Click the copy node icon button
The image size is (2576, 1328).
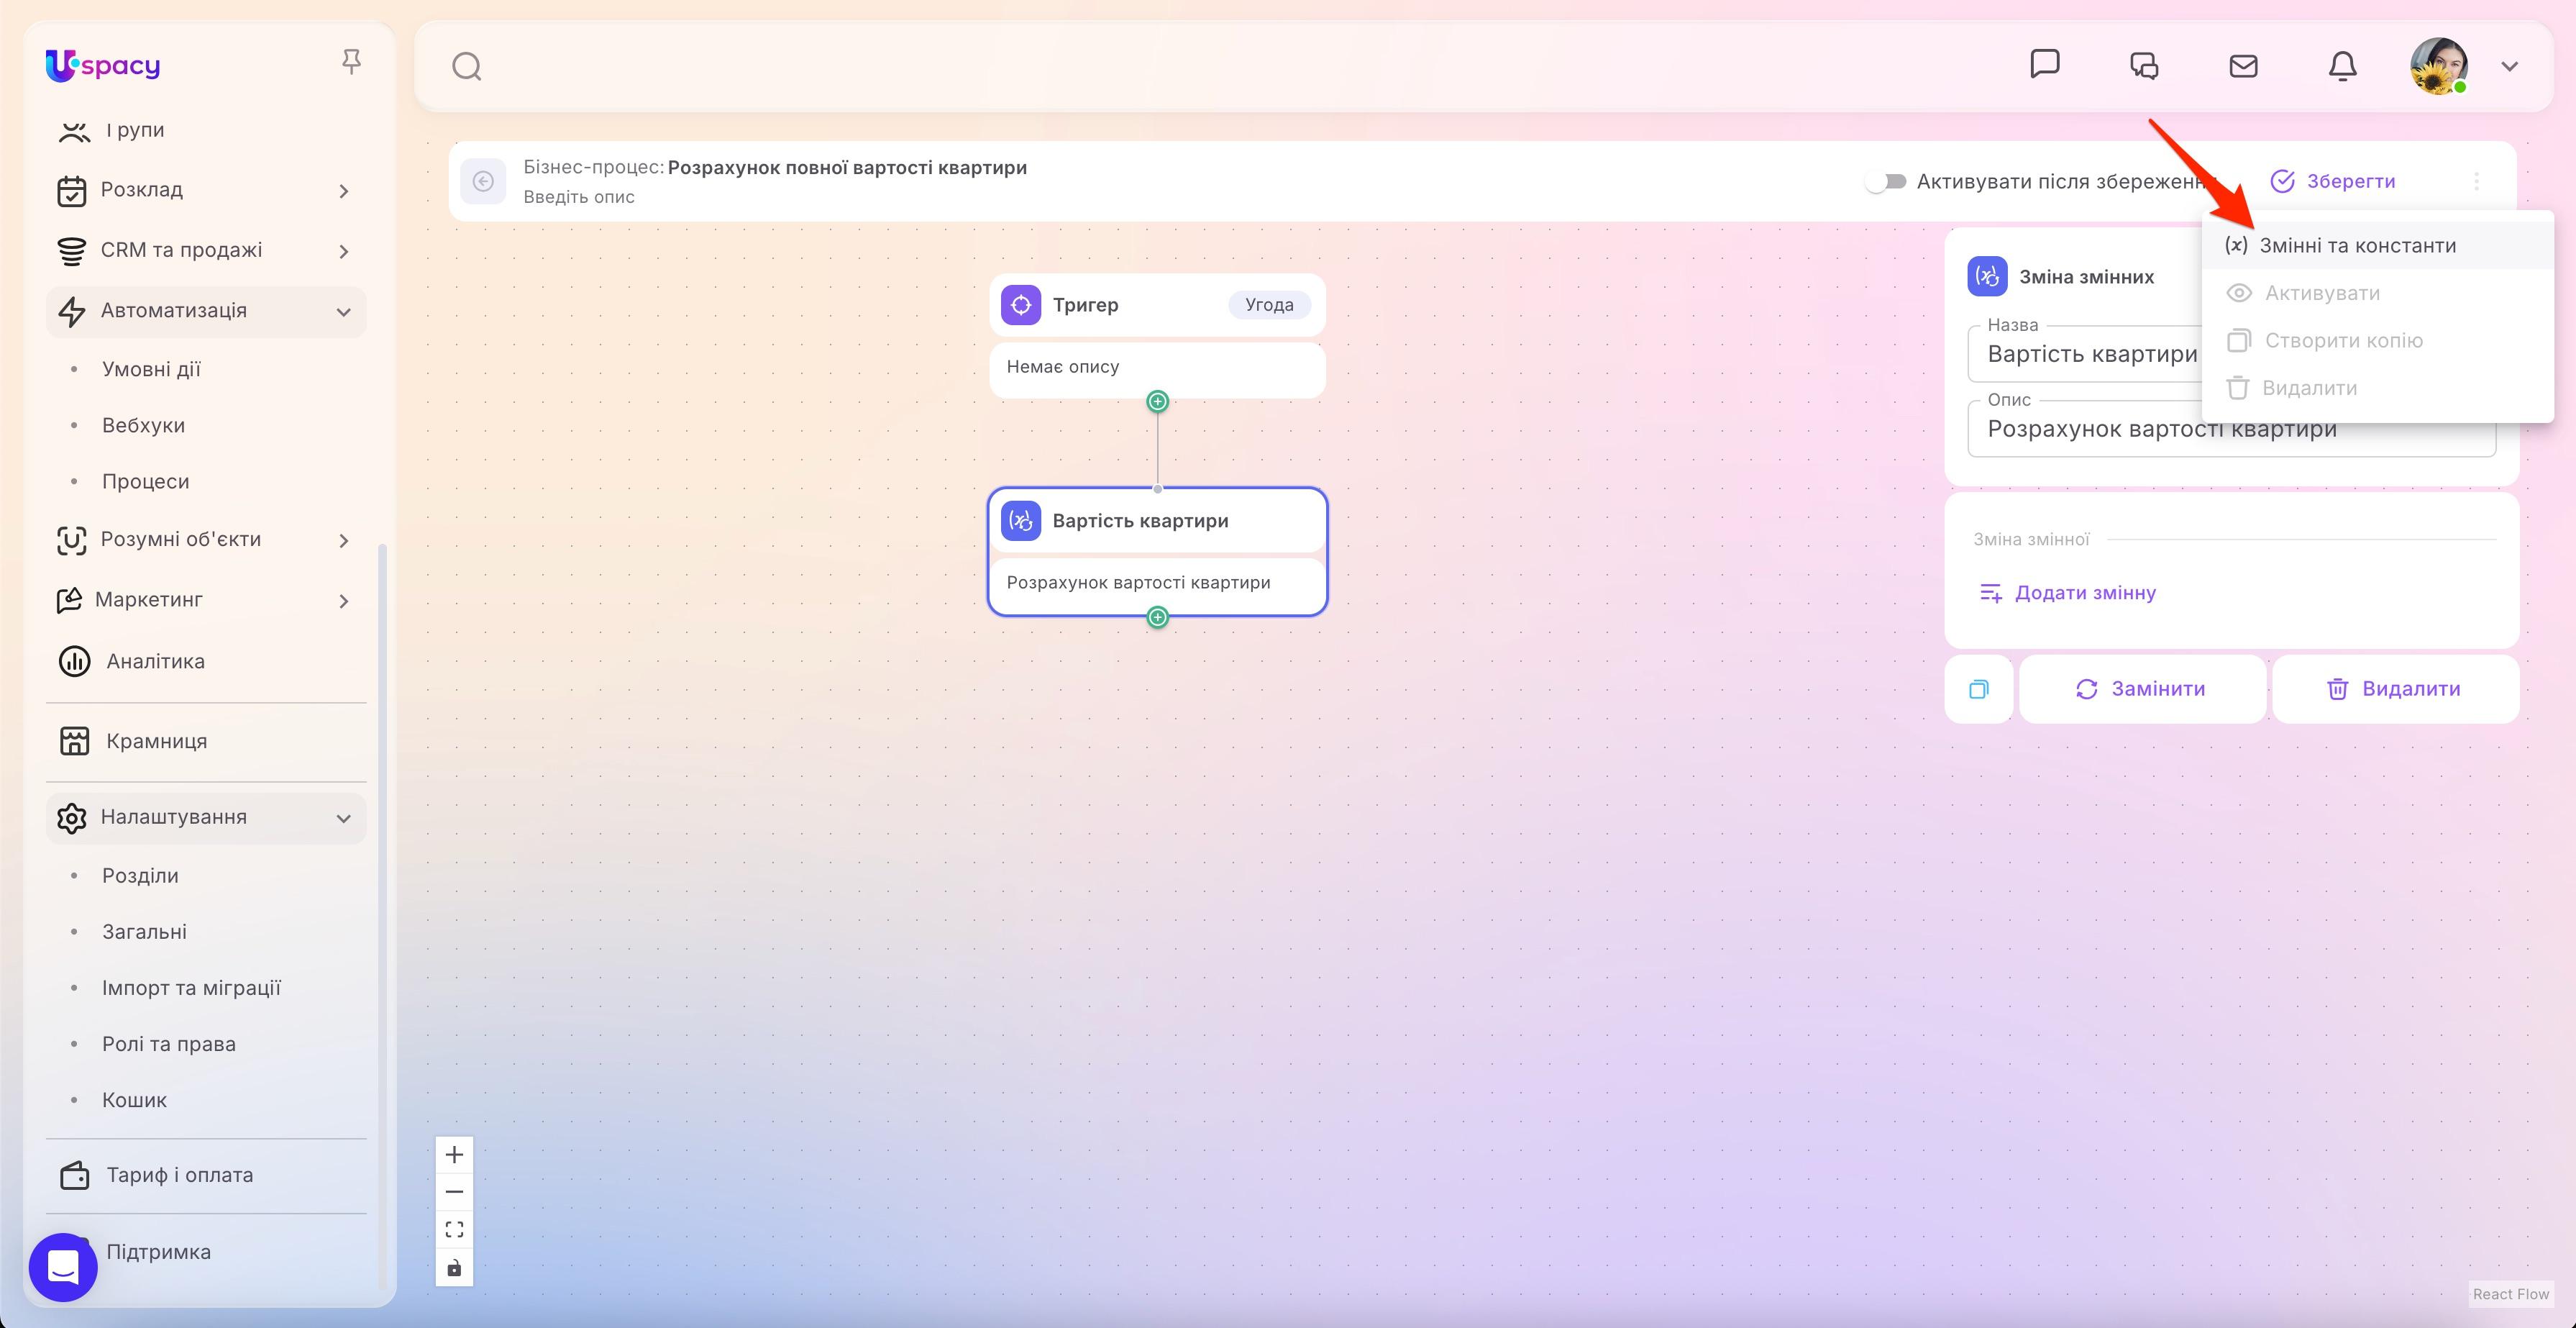(x=1978, y=689)
